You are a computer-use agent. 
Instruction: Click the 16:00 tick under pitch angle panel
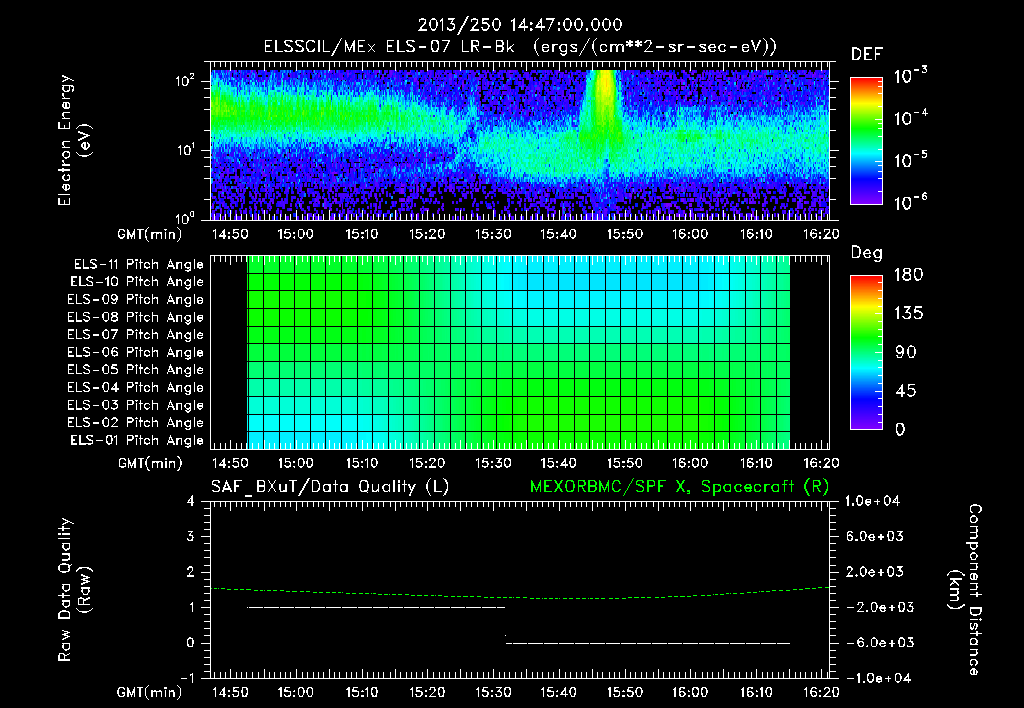(690, 463)
